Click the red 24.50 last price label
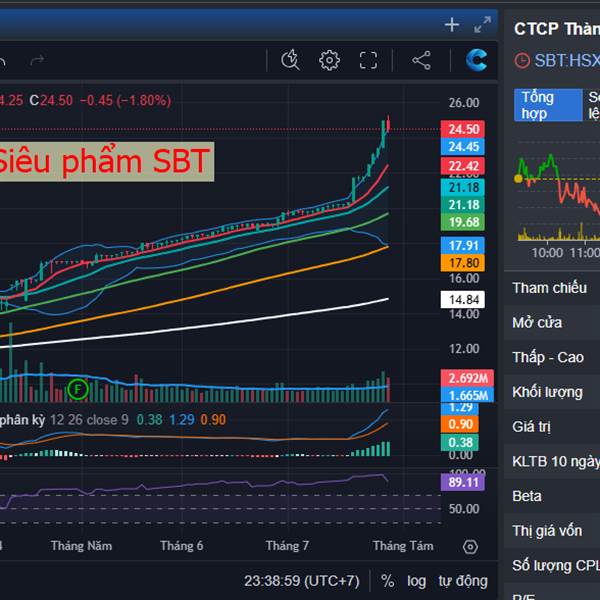Viewport: 600px width, 600px height. pyautogui.click(x=463, y=129)
